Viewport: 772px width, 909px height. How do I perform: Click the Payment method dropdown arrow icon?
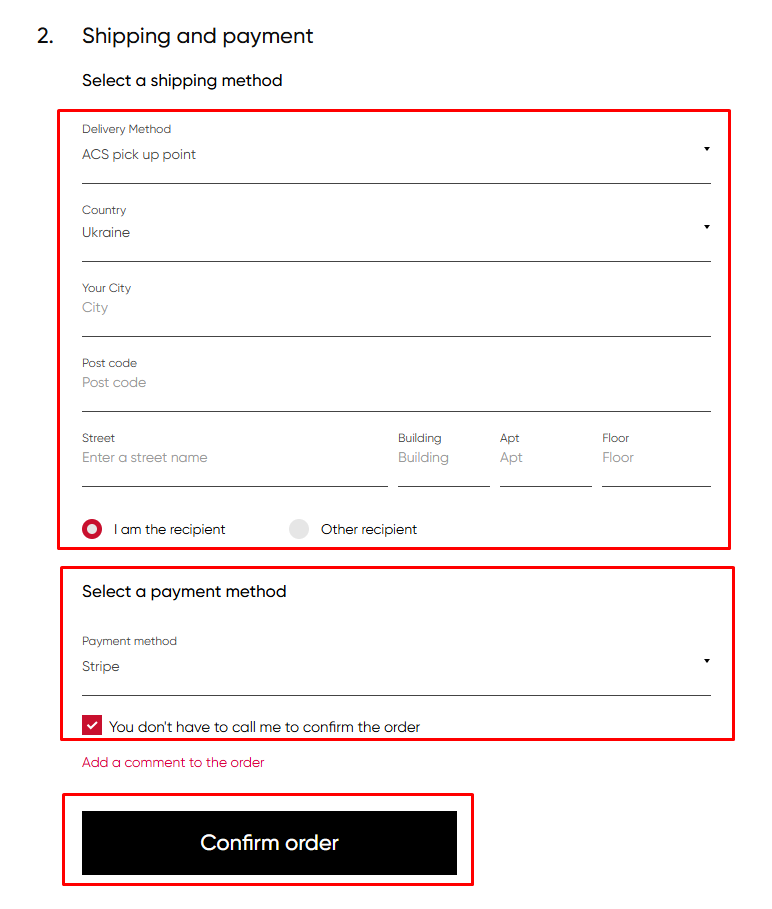click(706, 661)
